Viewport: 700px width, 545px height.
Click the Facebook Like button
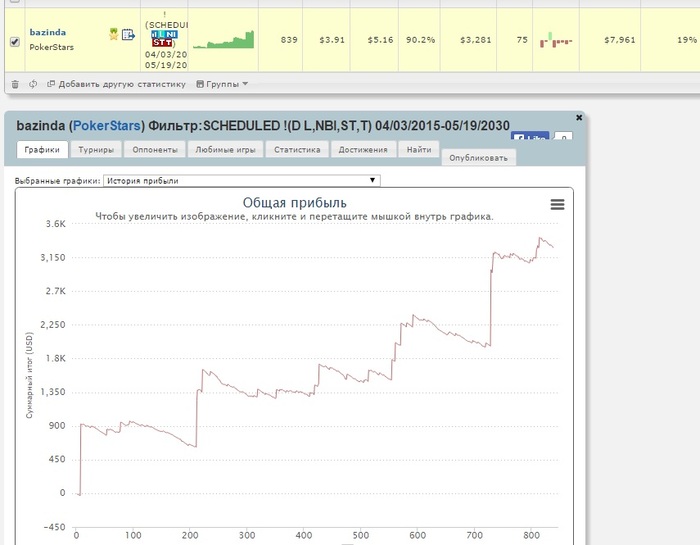tap(530, 137)
